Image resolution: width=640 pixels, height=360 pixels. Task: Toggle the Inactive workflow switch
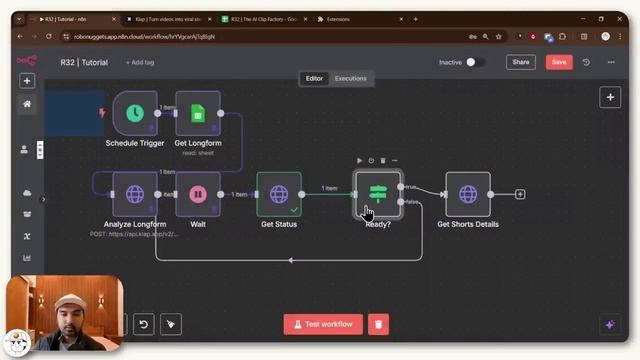(x=476, y=62)
